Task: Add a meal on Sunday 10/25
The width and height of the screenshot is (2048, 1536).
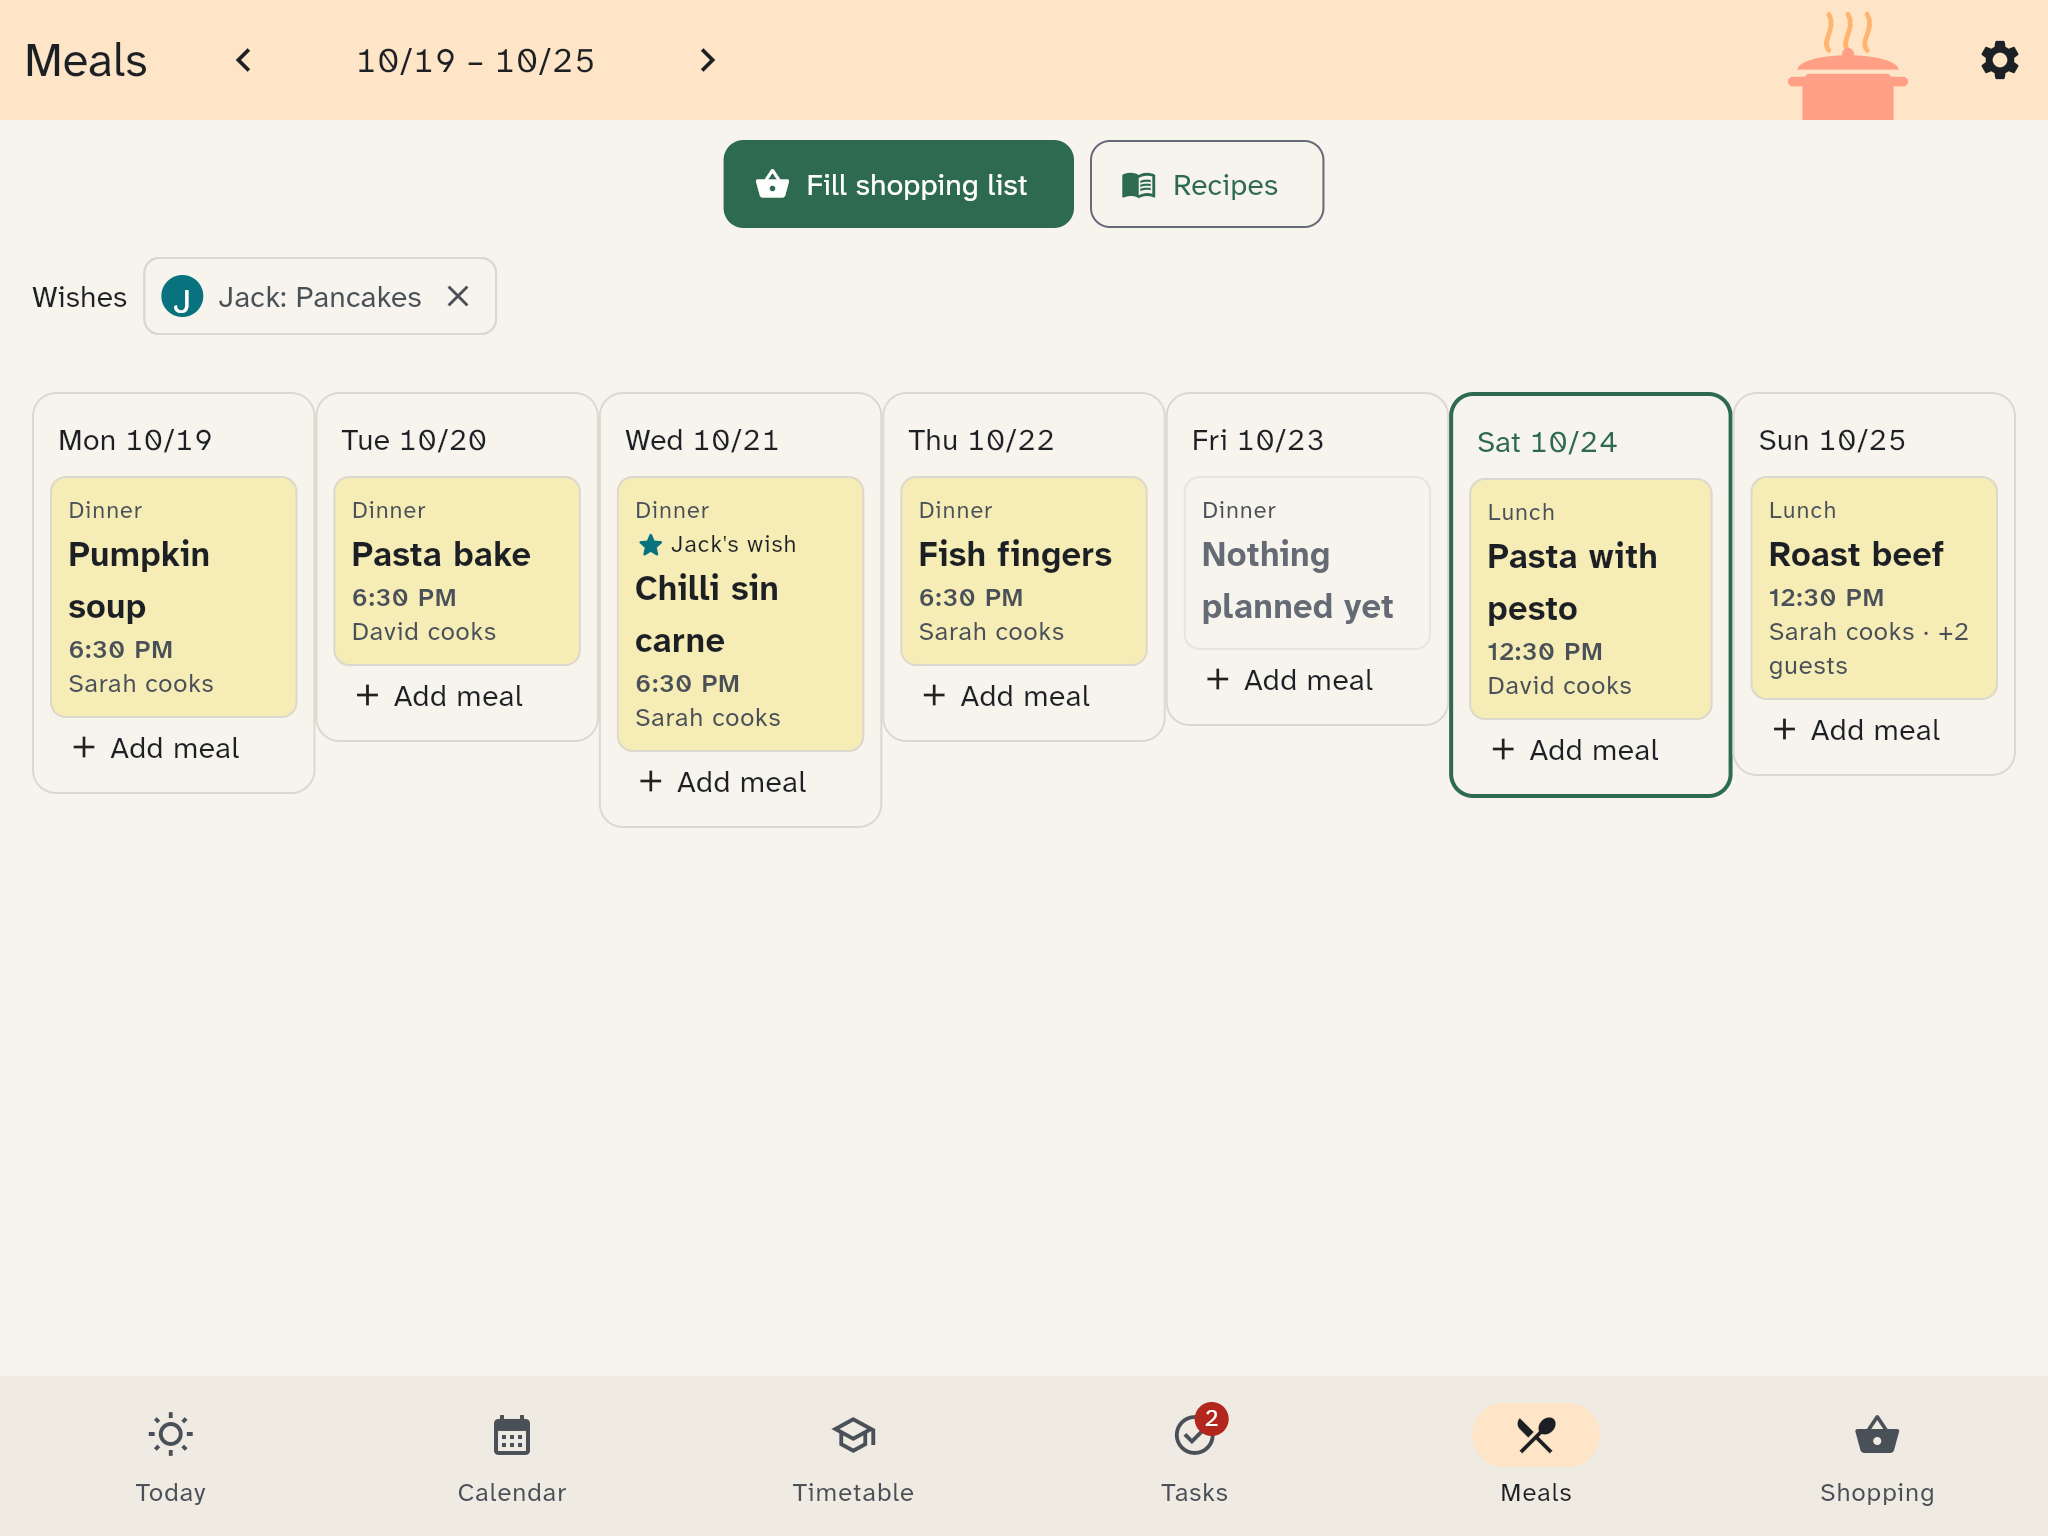Action: pos(1856,730)
